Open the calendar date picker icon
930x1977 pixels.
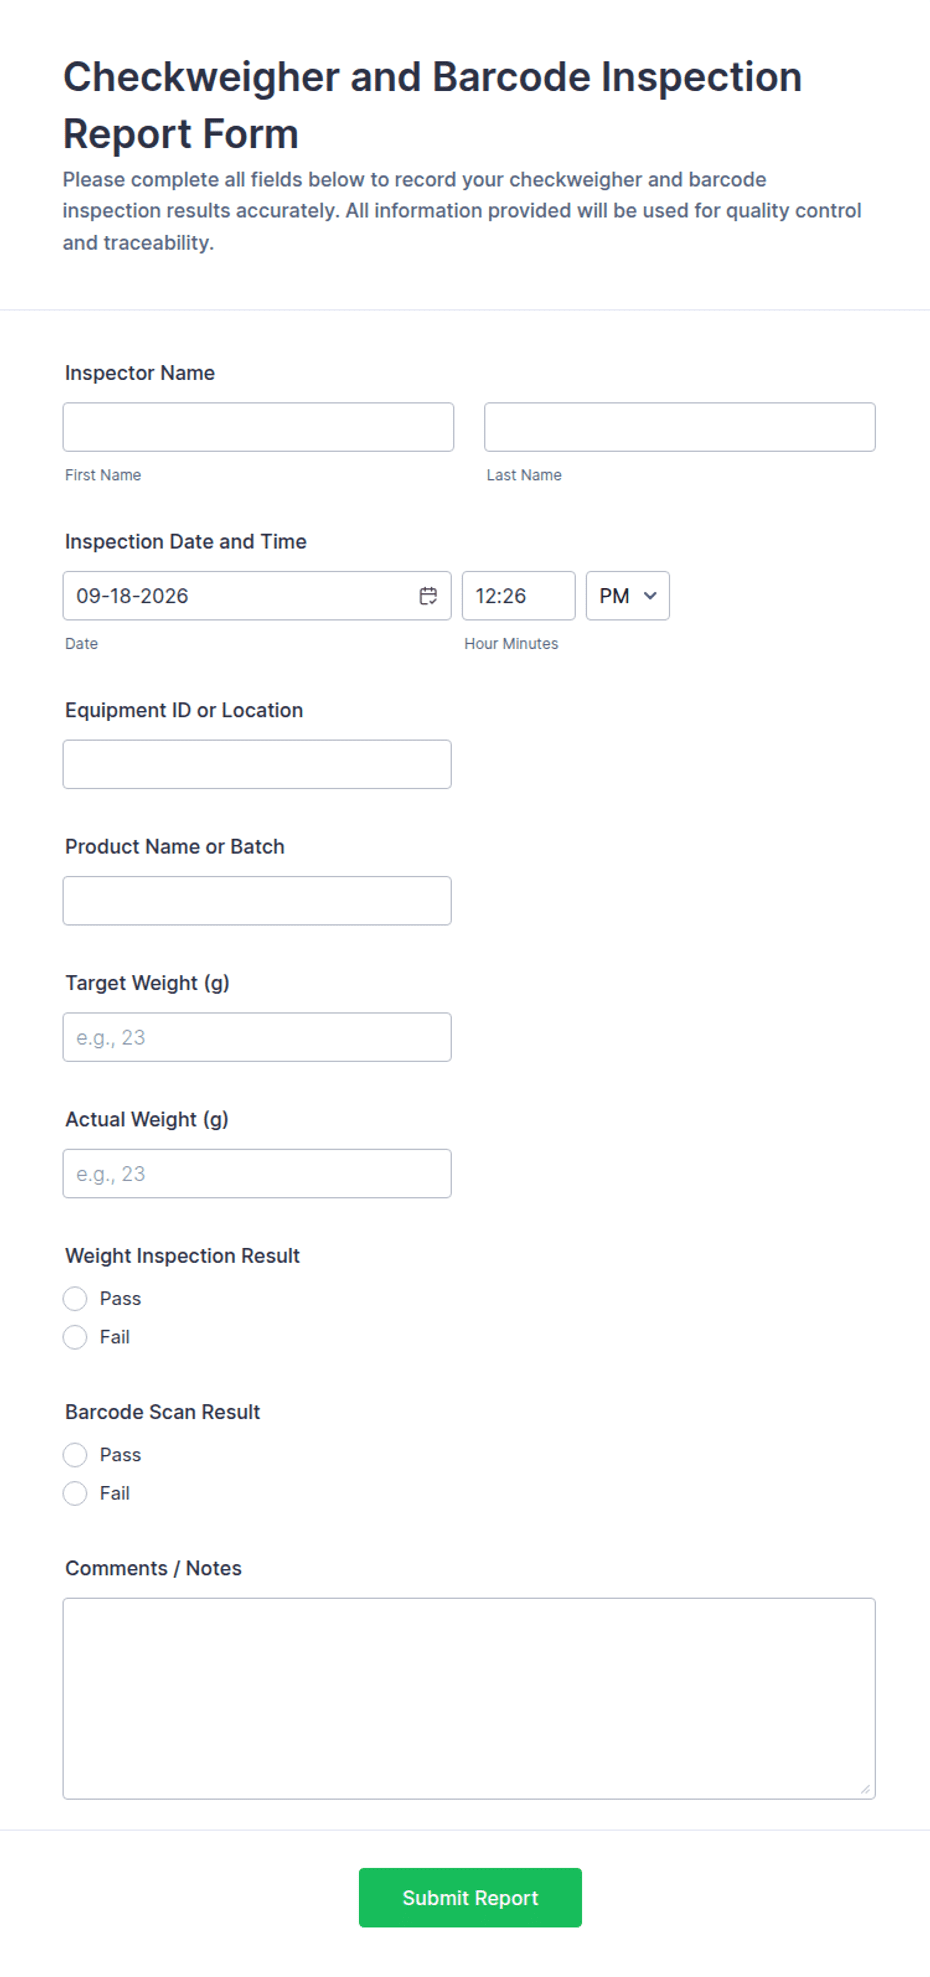[428, 596]
